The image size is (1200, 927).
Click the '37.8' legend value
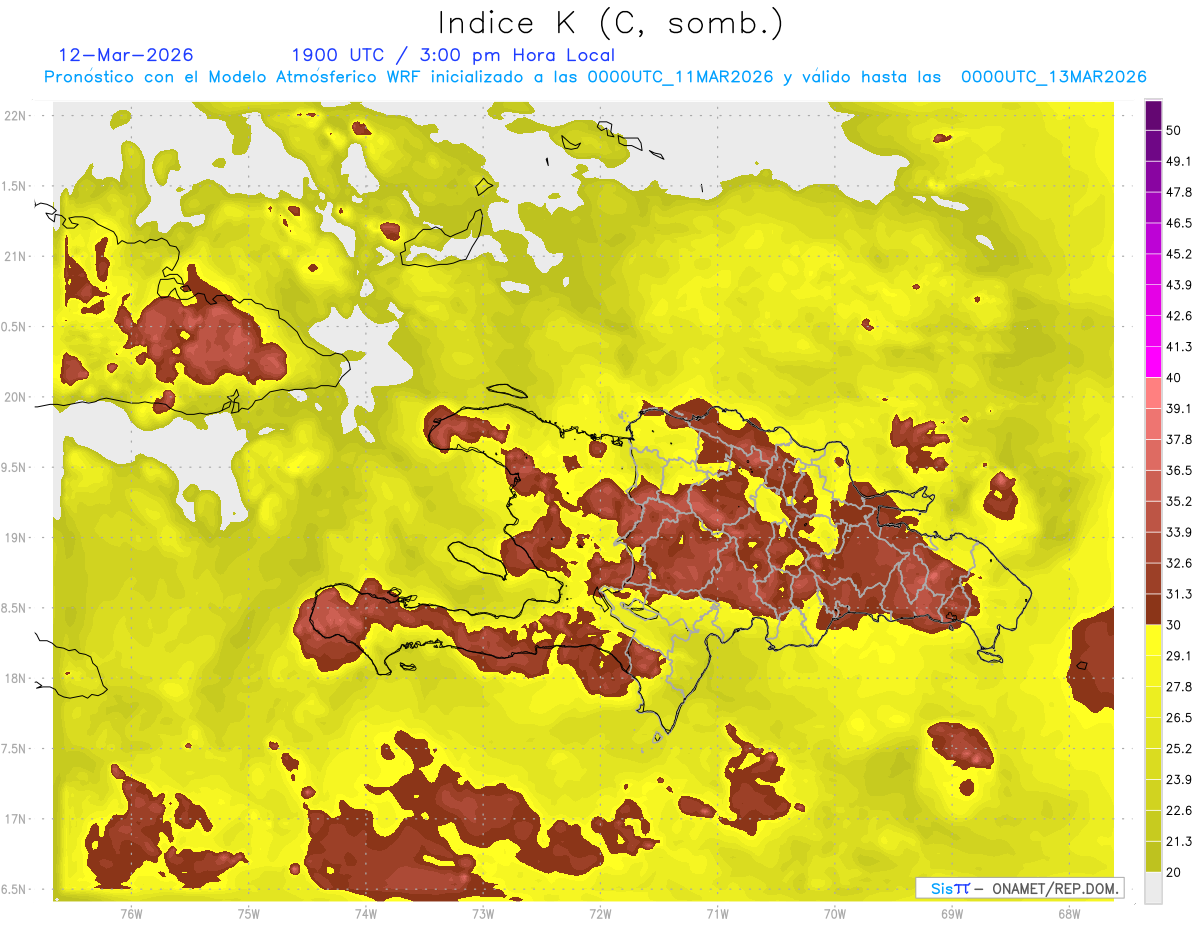[1179, 439]
